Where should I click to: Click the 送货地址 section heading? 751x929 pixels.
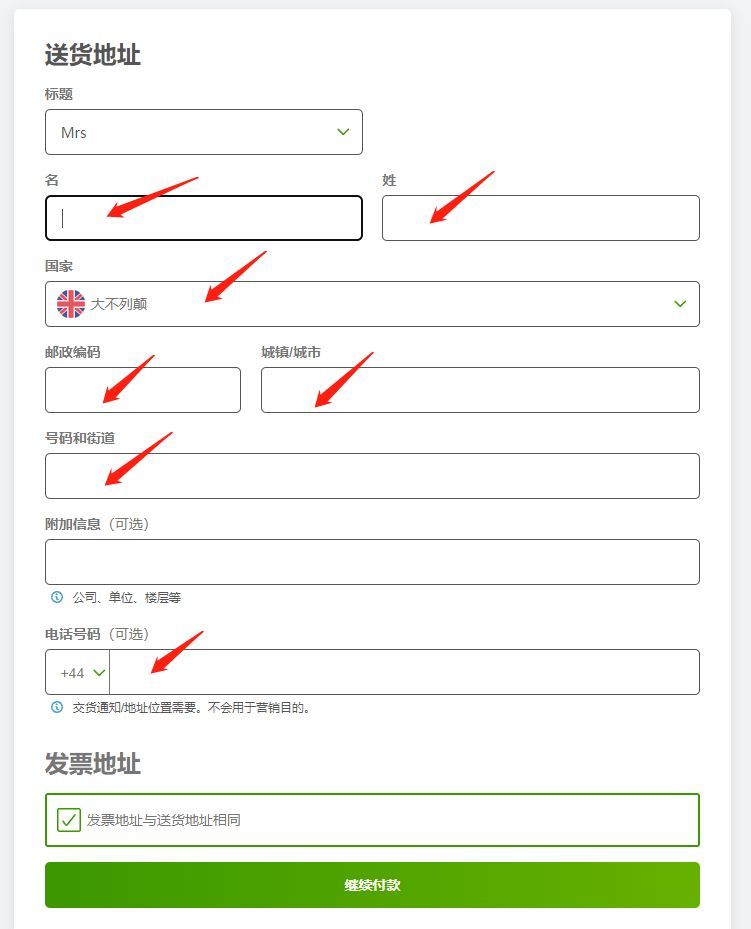(x=93, y=55)
